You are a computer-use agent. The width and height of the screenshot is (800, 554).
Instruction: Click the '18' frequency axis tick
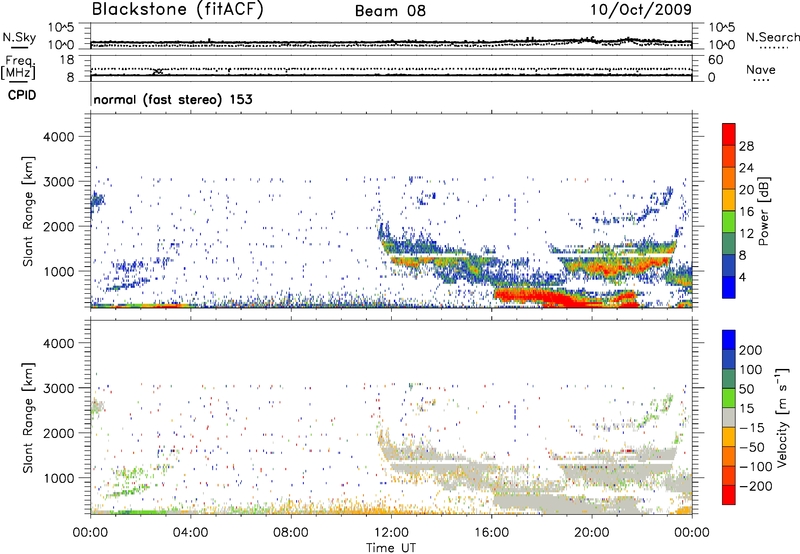(67, 60)
